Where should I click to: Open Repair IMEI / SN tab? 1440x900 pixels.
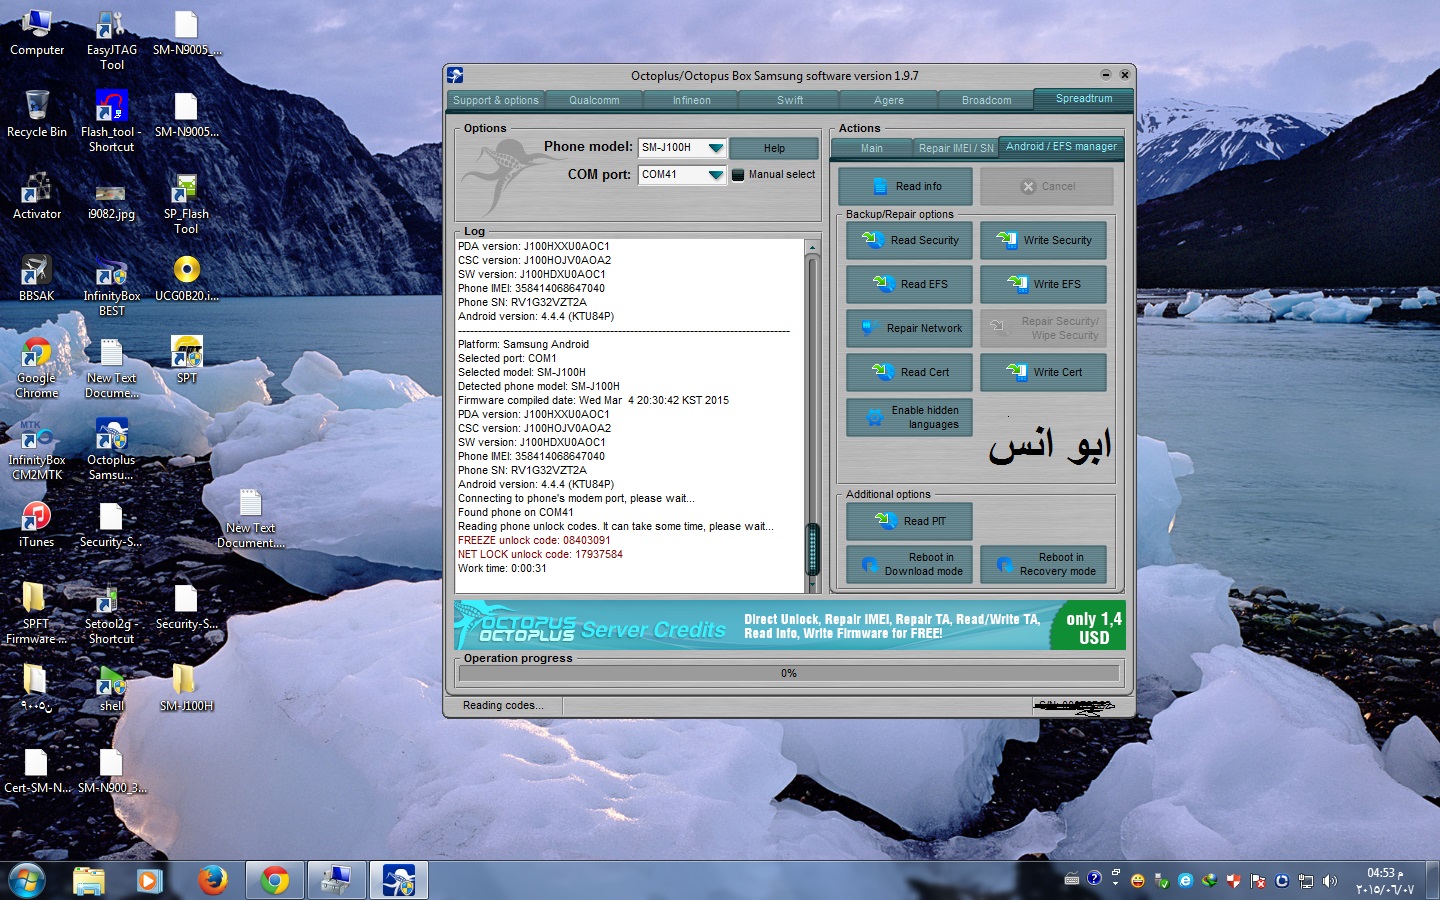point(956,148)
